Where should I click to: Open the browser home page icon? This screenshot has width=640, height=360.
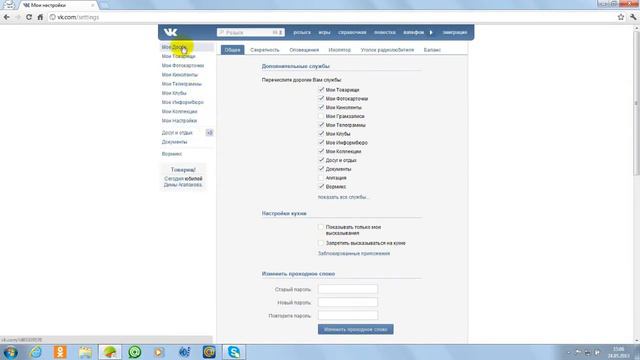point(40,17)
